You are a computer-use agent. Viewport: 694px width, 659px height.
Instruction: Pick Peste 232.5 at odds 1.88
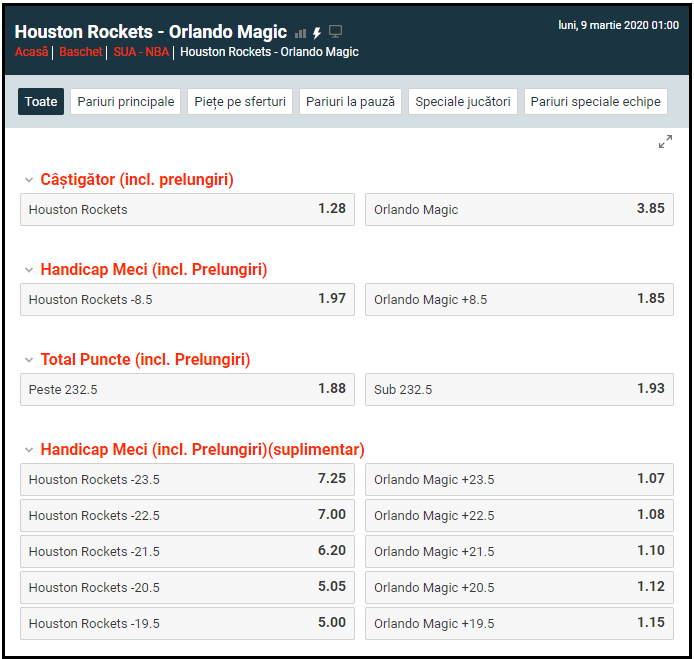coord(187,389)
